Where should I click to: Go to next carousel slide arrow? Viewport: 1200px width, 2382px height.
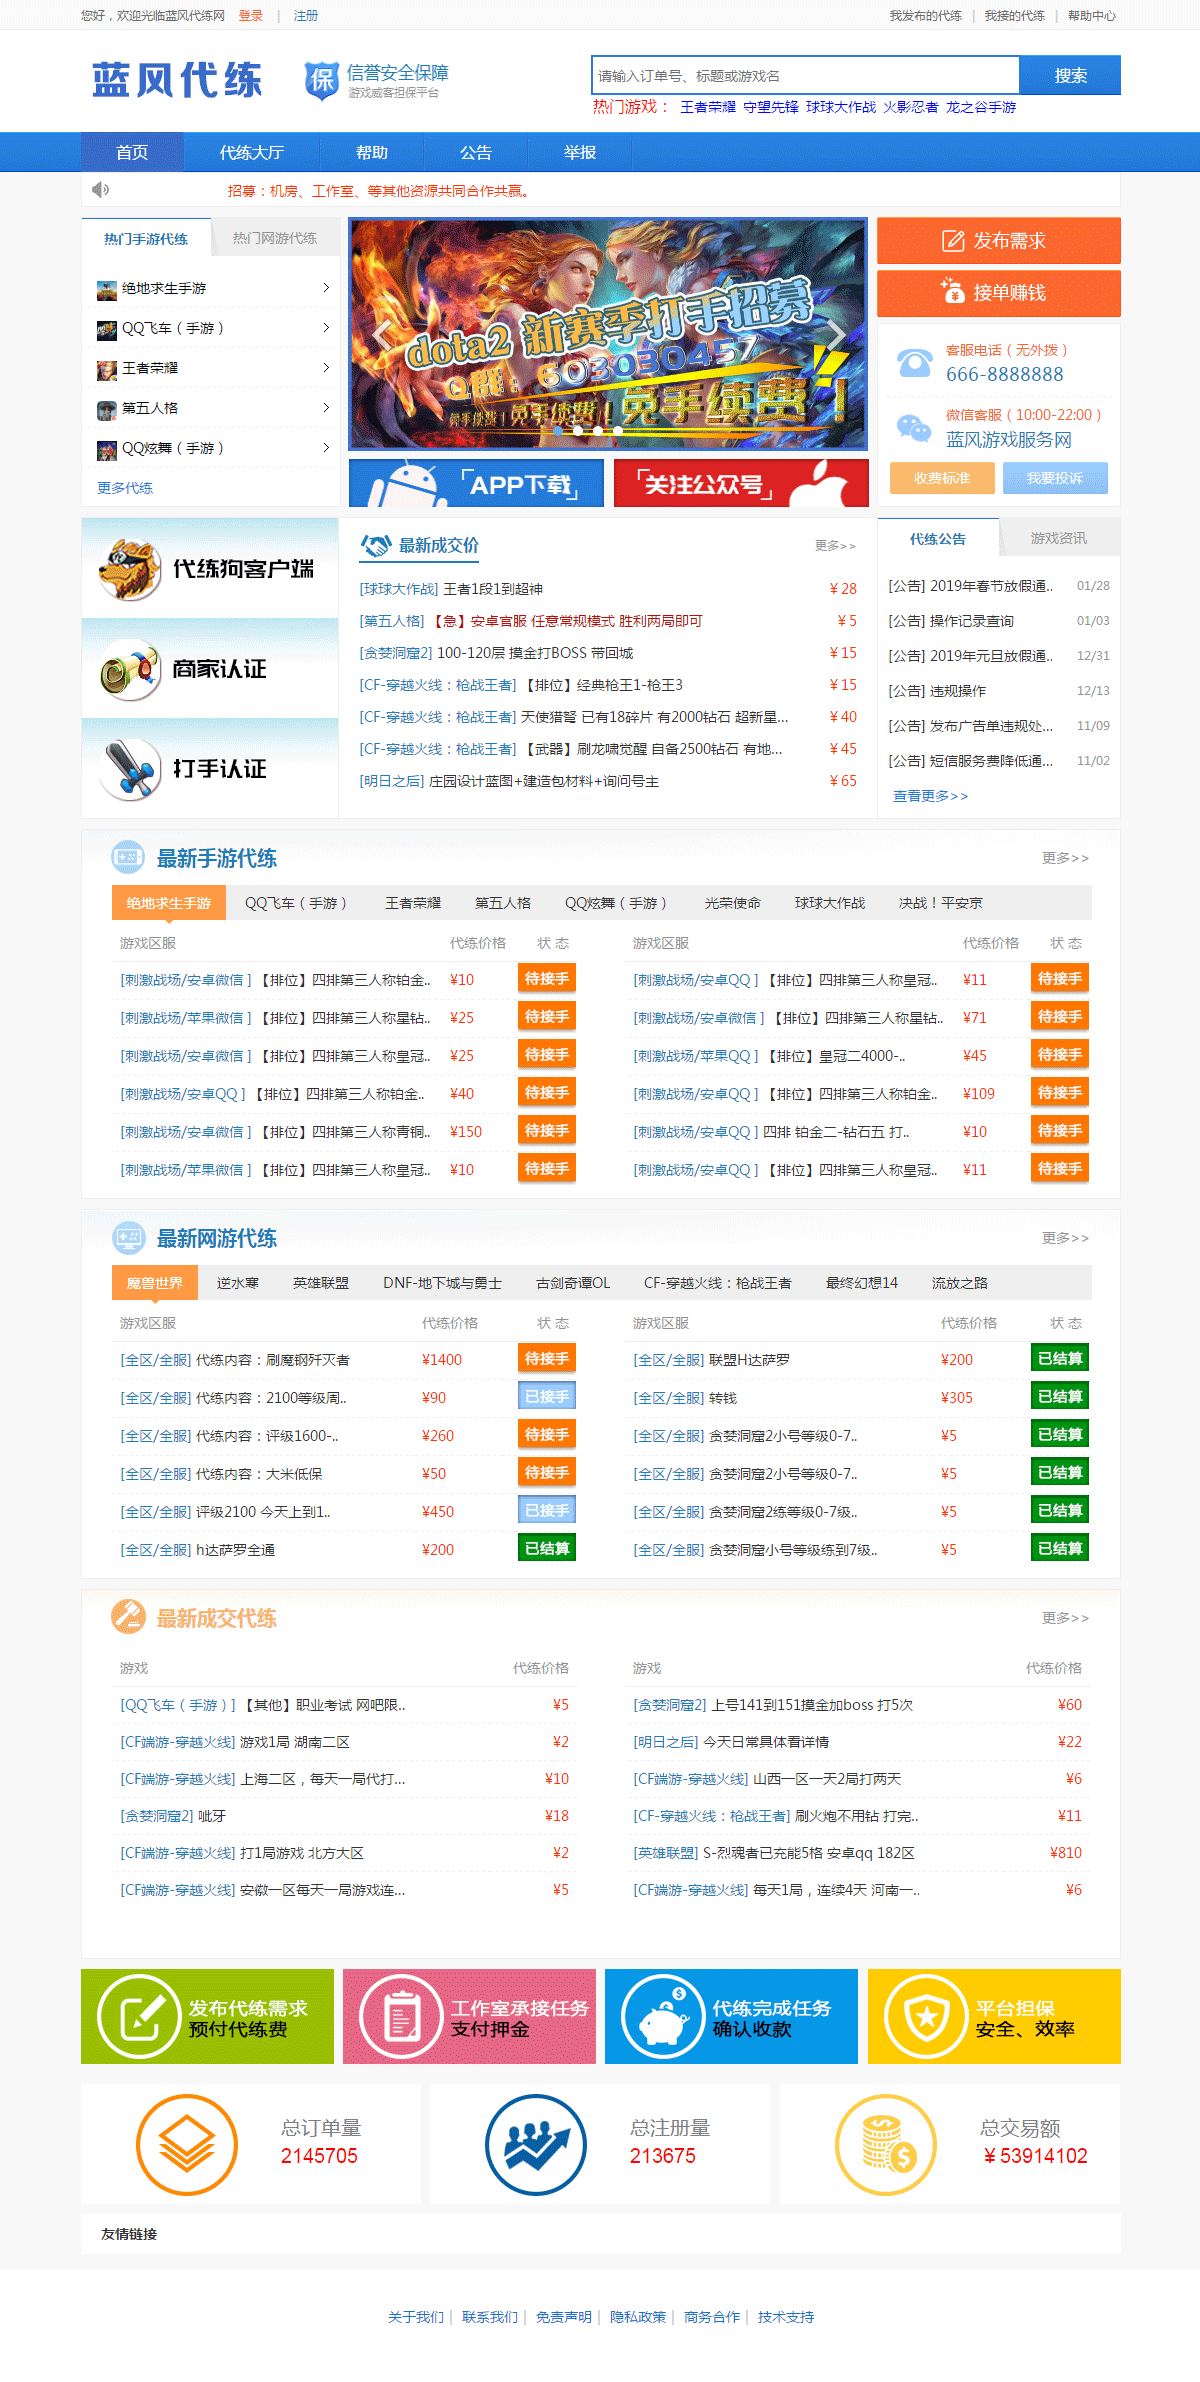(x=836, y=335)
